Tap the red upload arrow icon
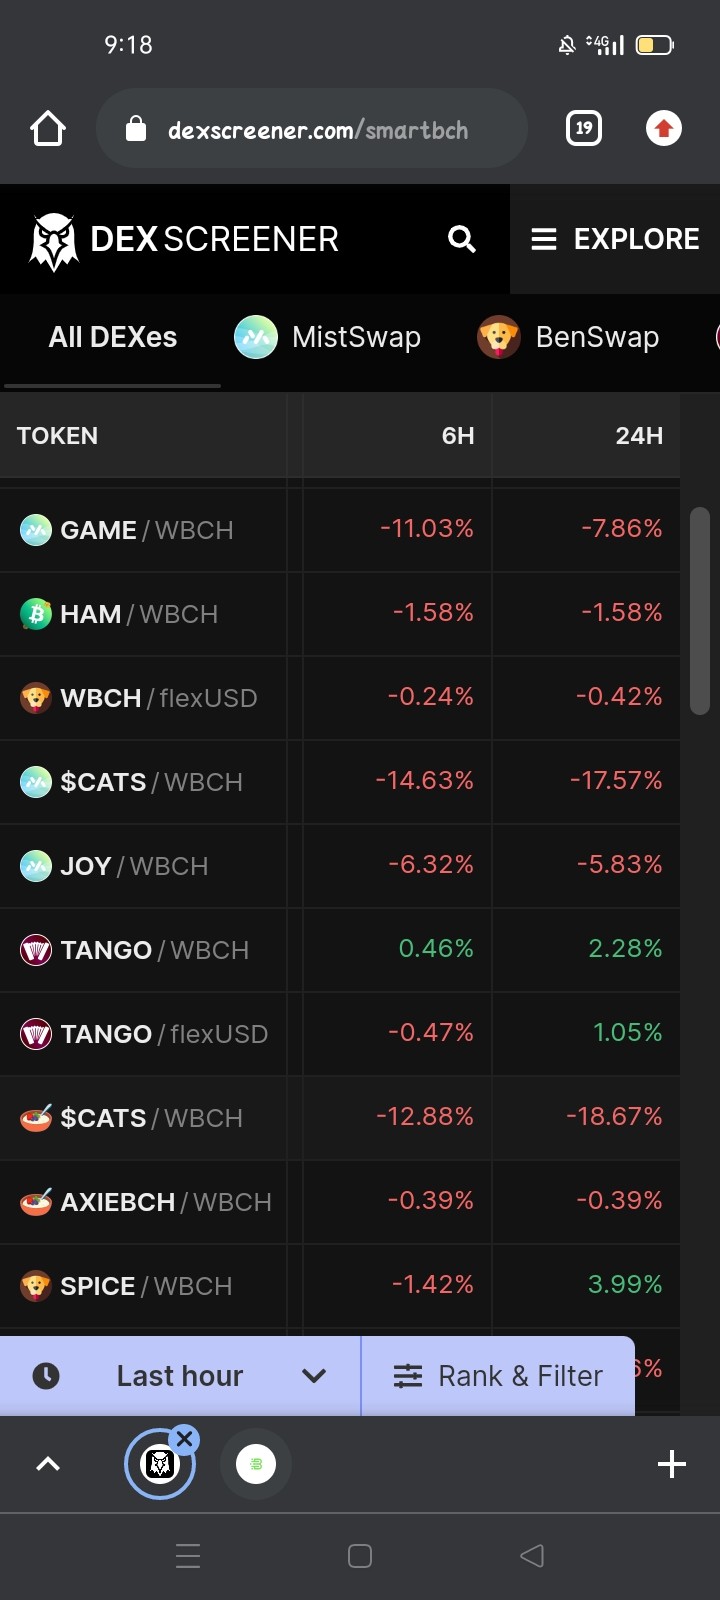 664,128
